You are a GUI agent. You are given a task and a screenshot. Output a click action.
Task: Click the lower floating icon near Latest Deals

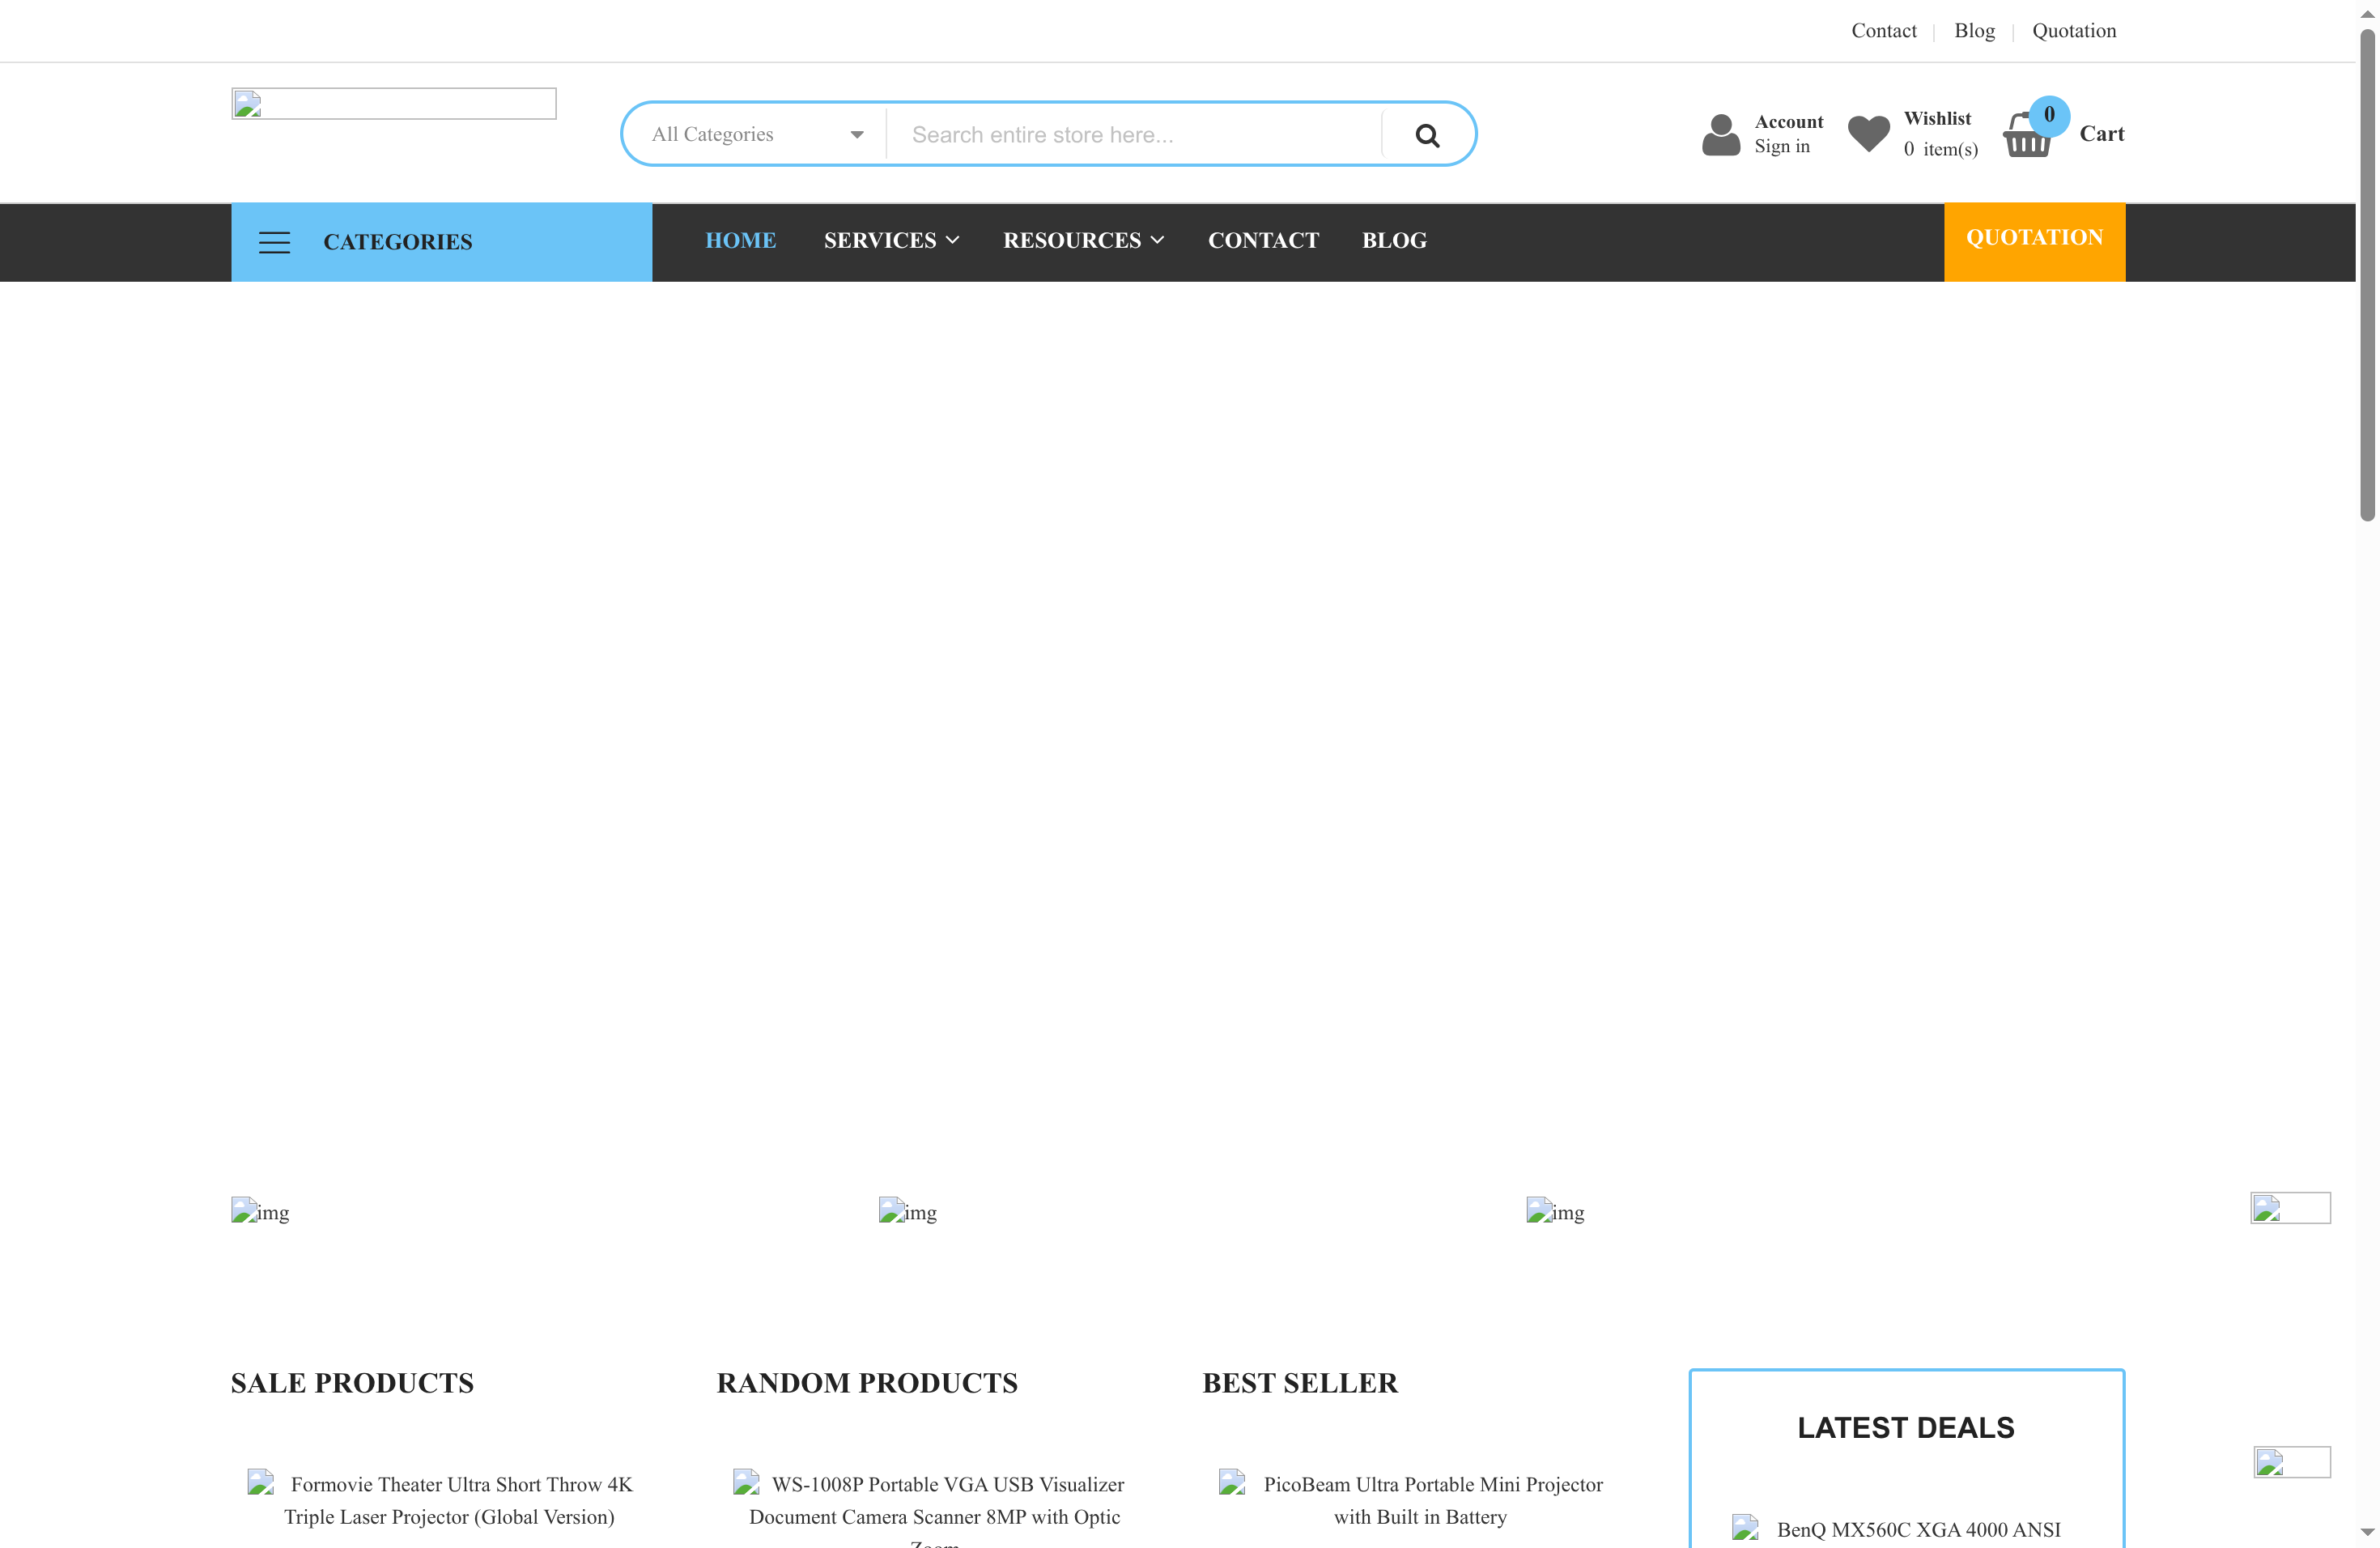2290,1462
